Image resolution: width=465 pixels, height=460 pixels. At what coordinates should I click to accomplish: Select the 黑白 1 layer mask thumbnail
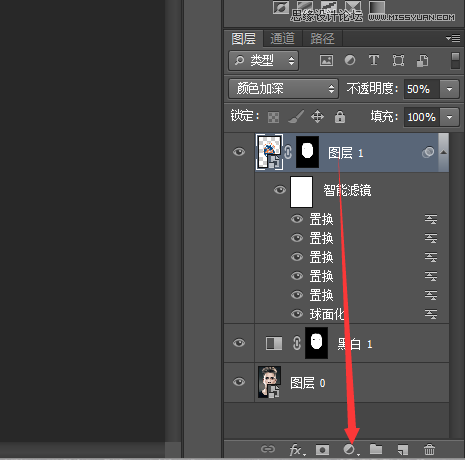pos(316,343)
